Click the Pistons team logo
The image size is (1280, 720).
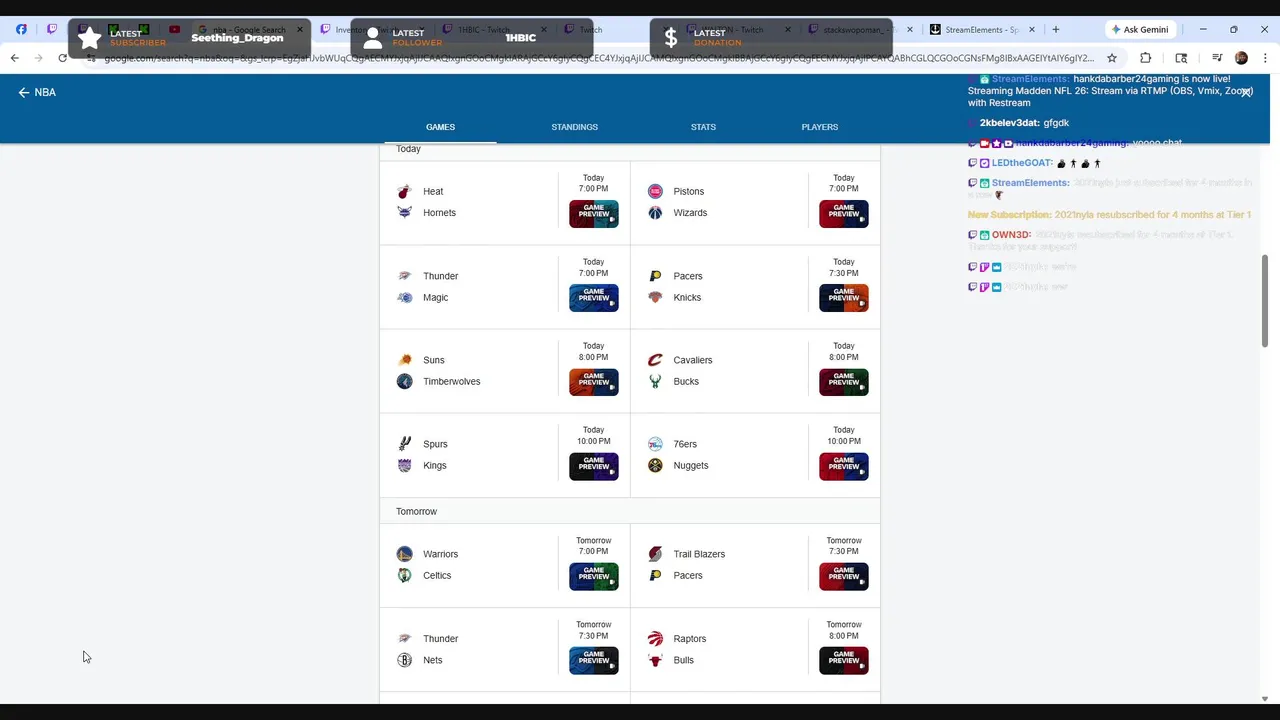[x=655, y=191]
